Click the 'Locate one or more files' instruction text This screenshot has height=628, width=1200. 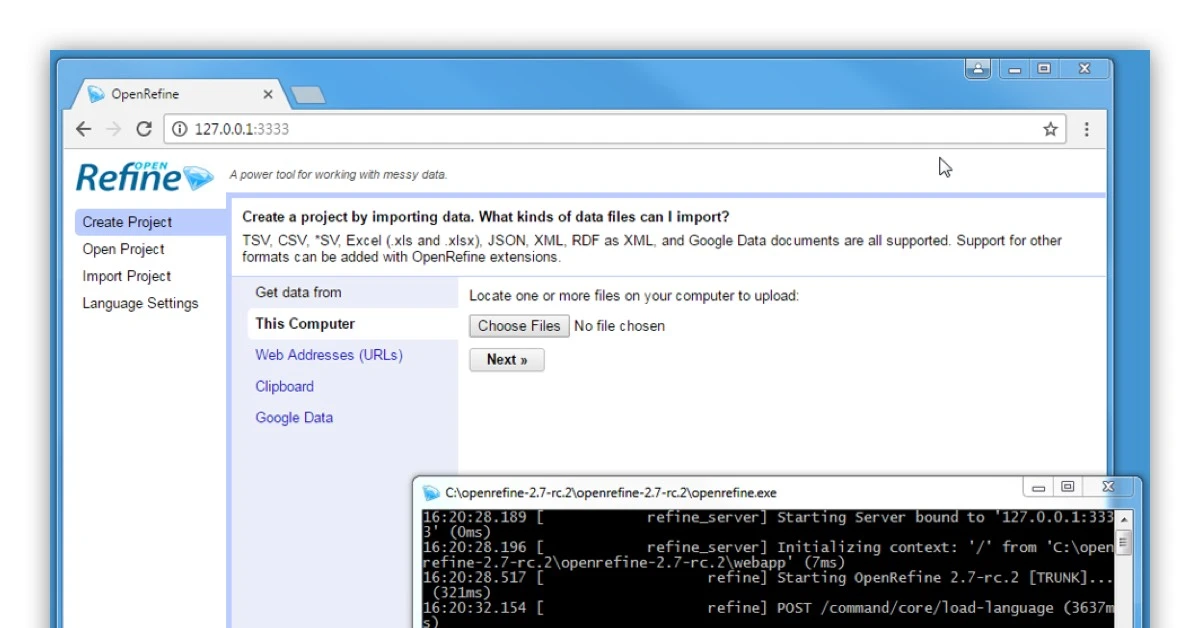[x=634, y=296]
